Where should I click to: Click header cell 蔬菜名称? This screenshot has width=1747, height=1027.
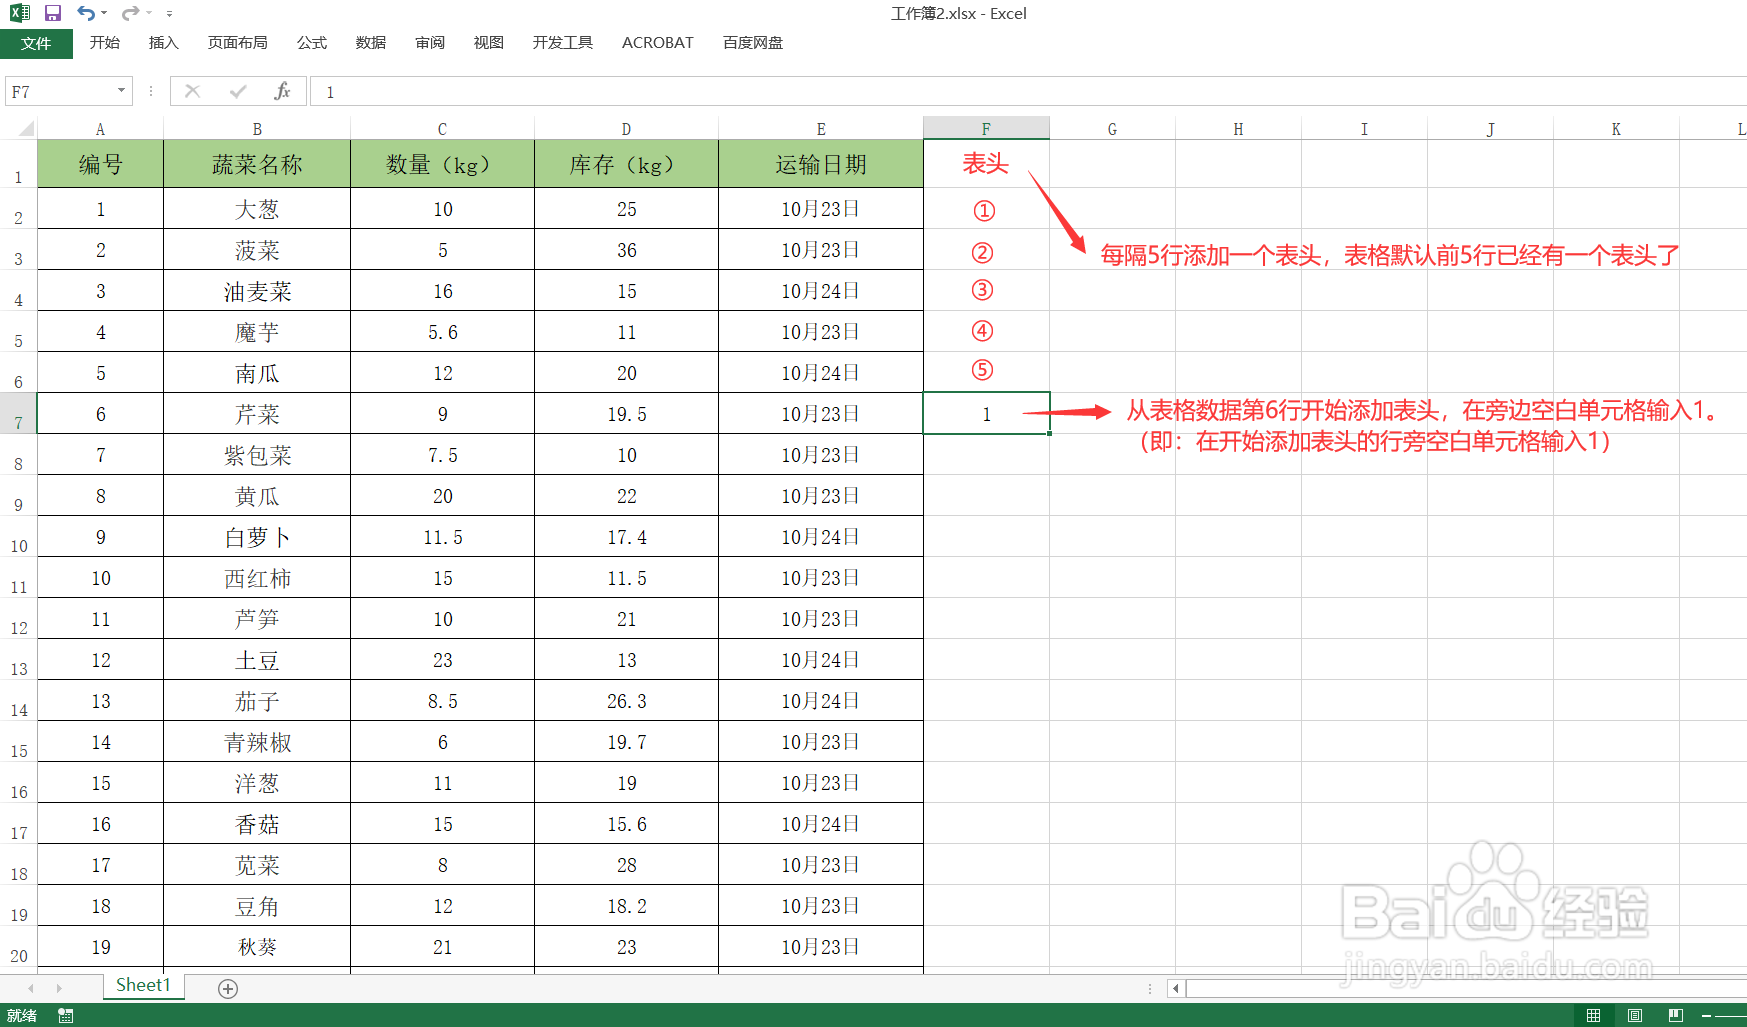257,164
